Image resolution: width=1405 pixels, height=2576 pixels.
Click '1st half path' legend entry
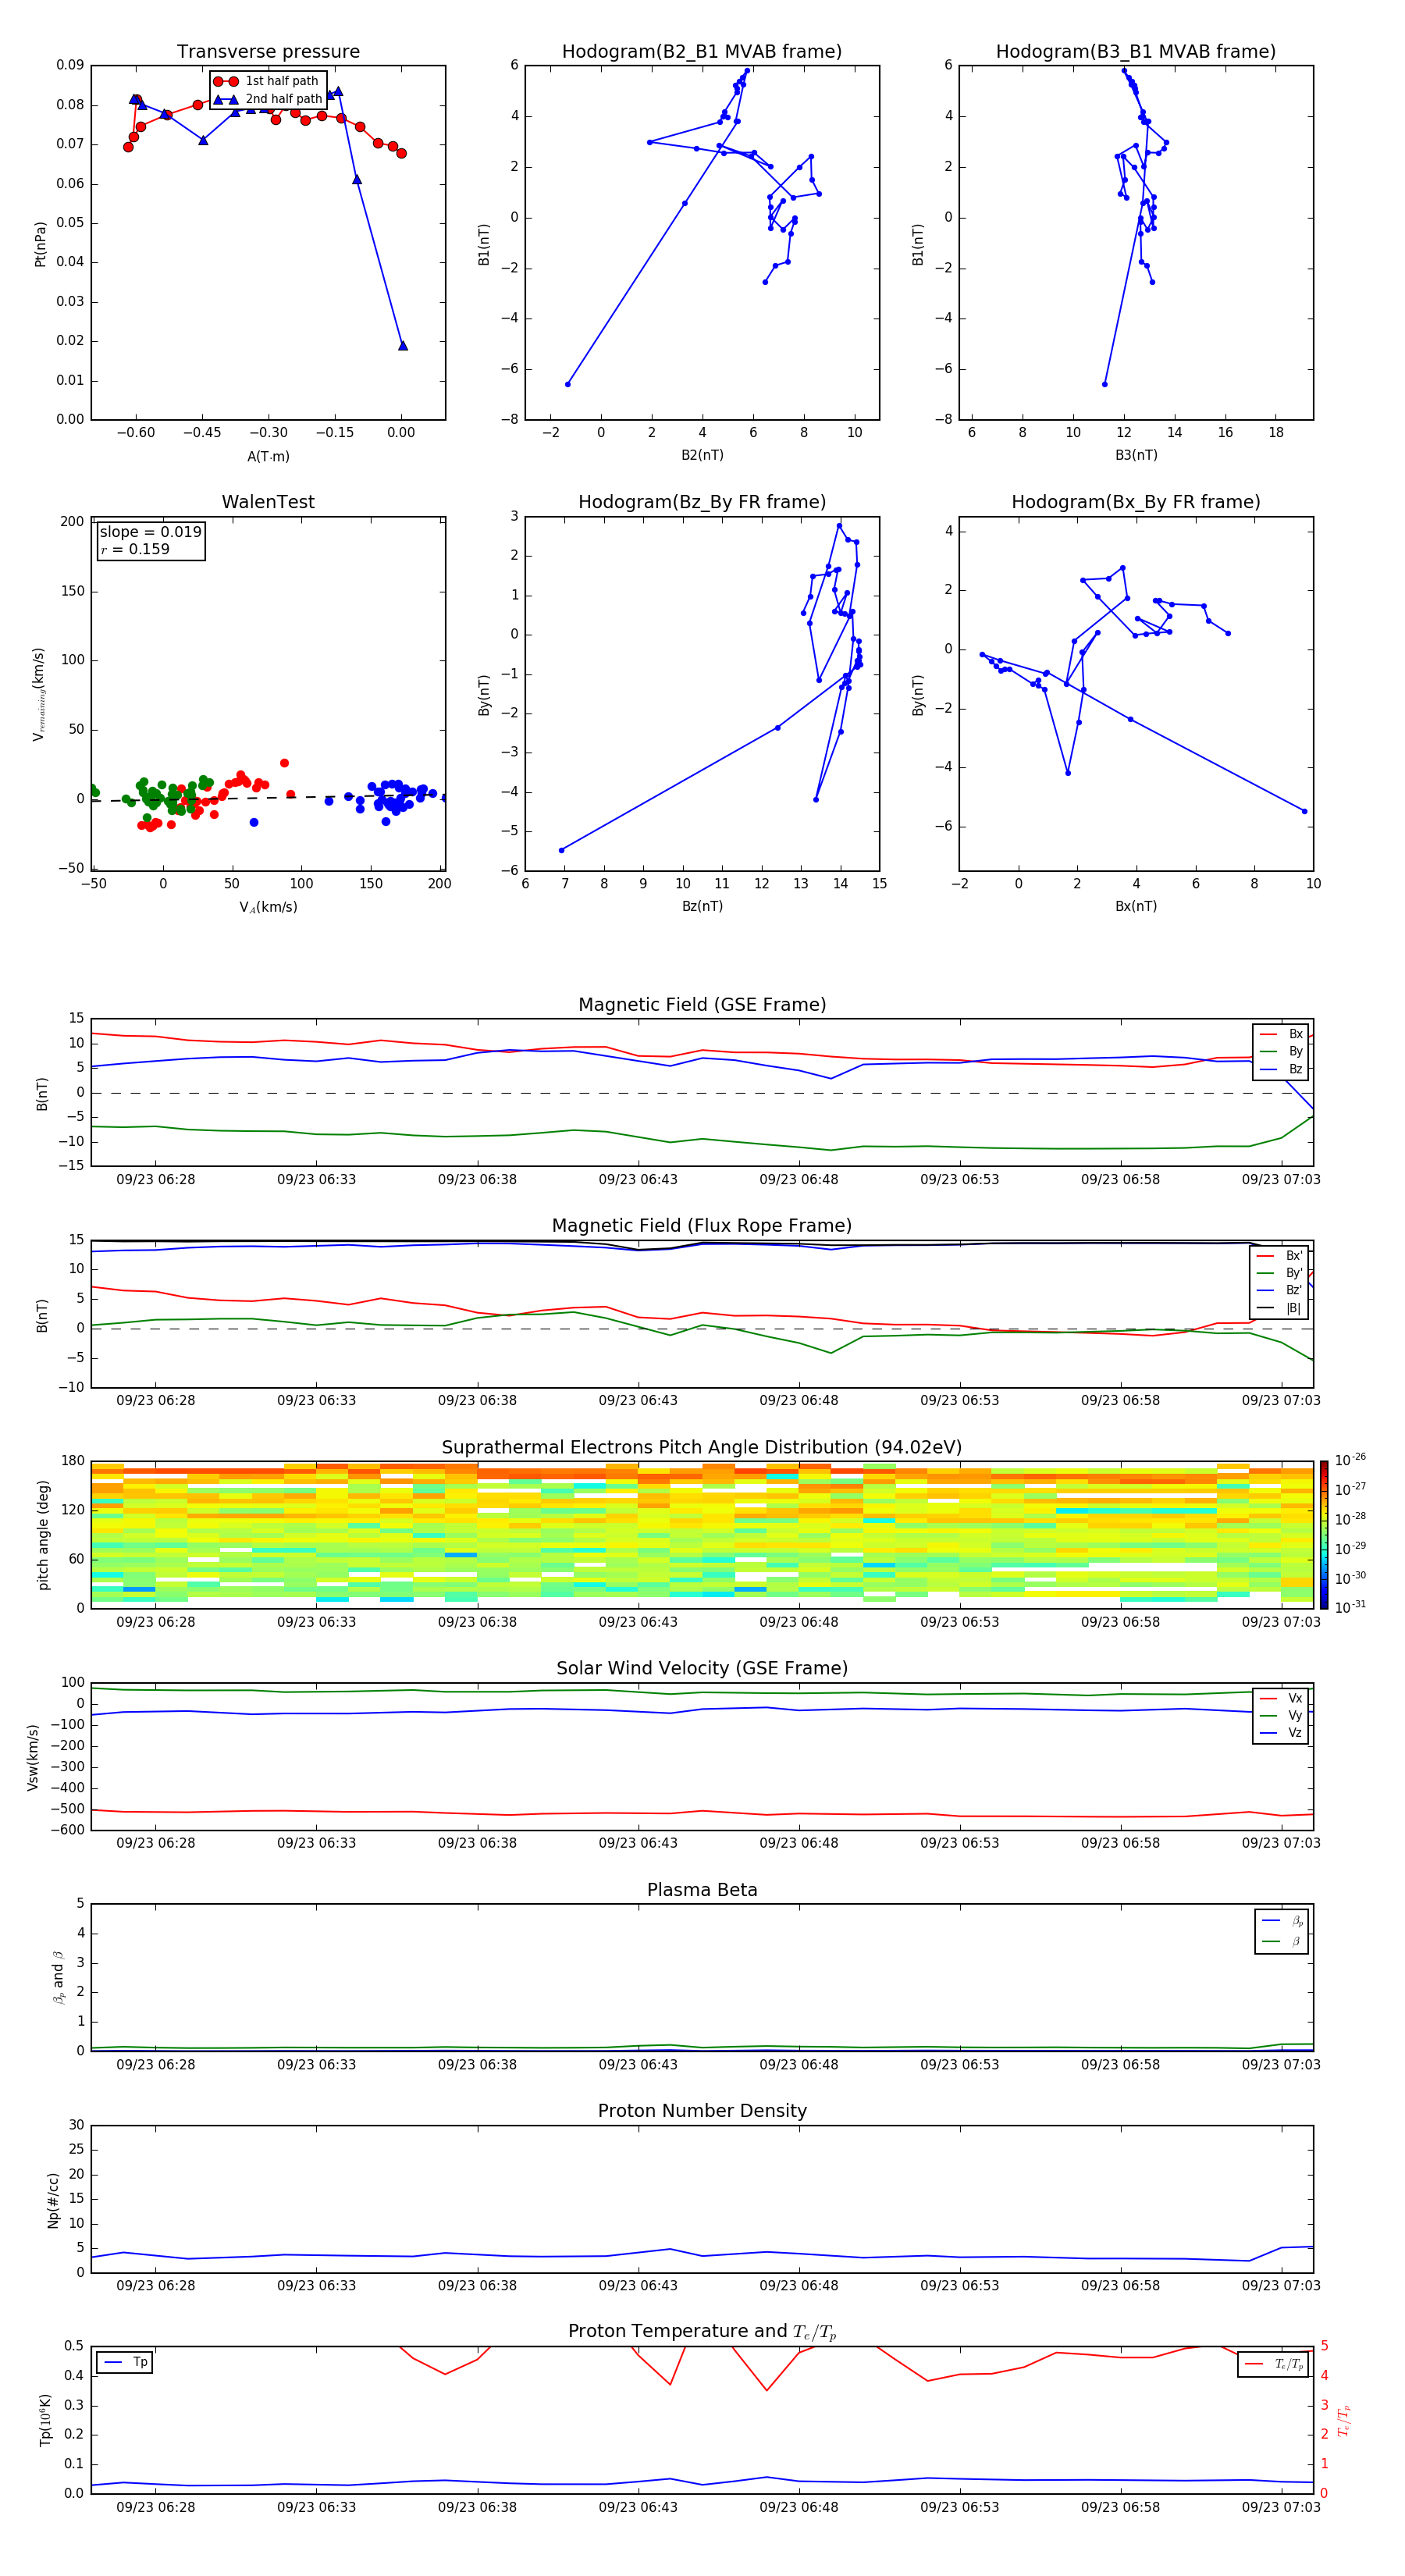pos(267,81)
